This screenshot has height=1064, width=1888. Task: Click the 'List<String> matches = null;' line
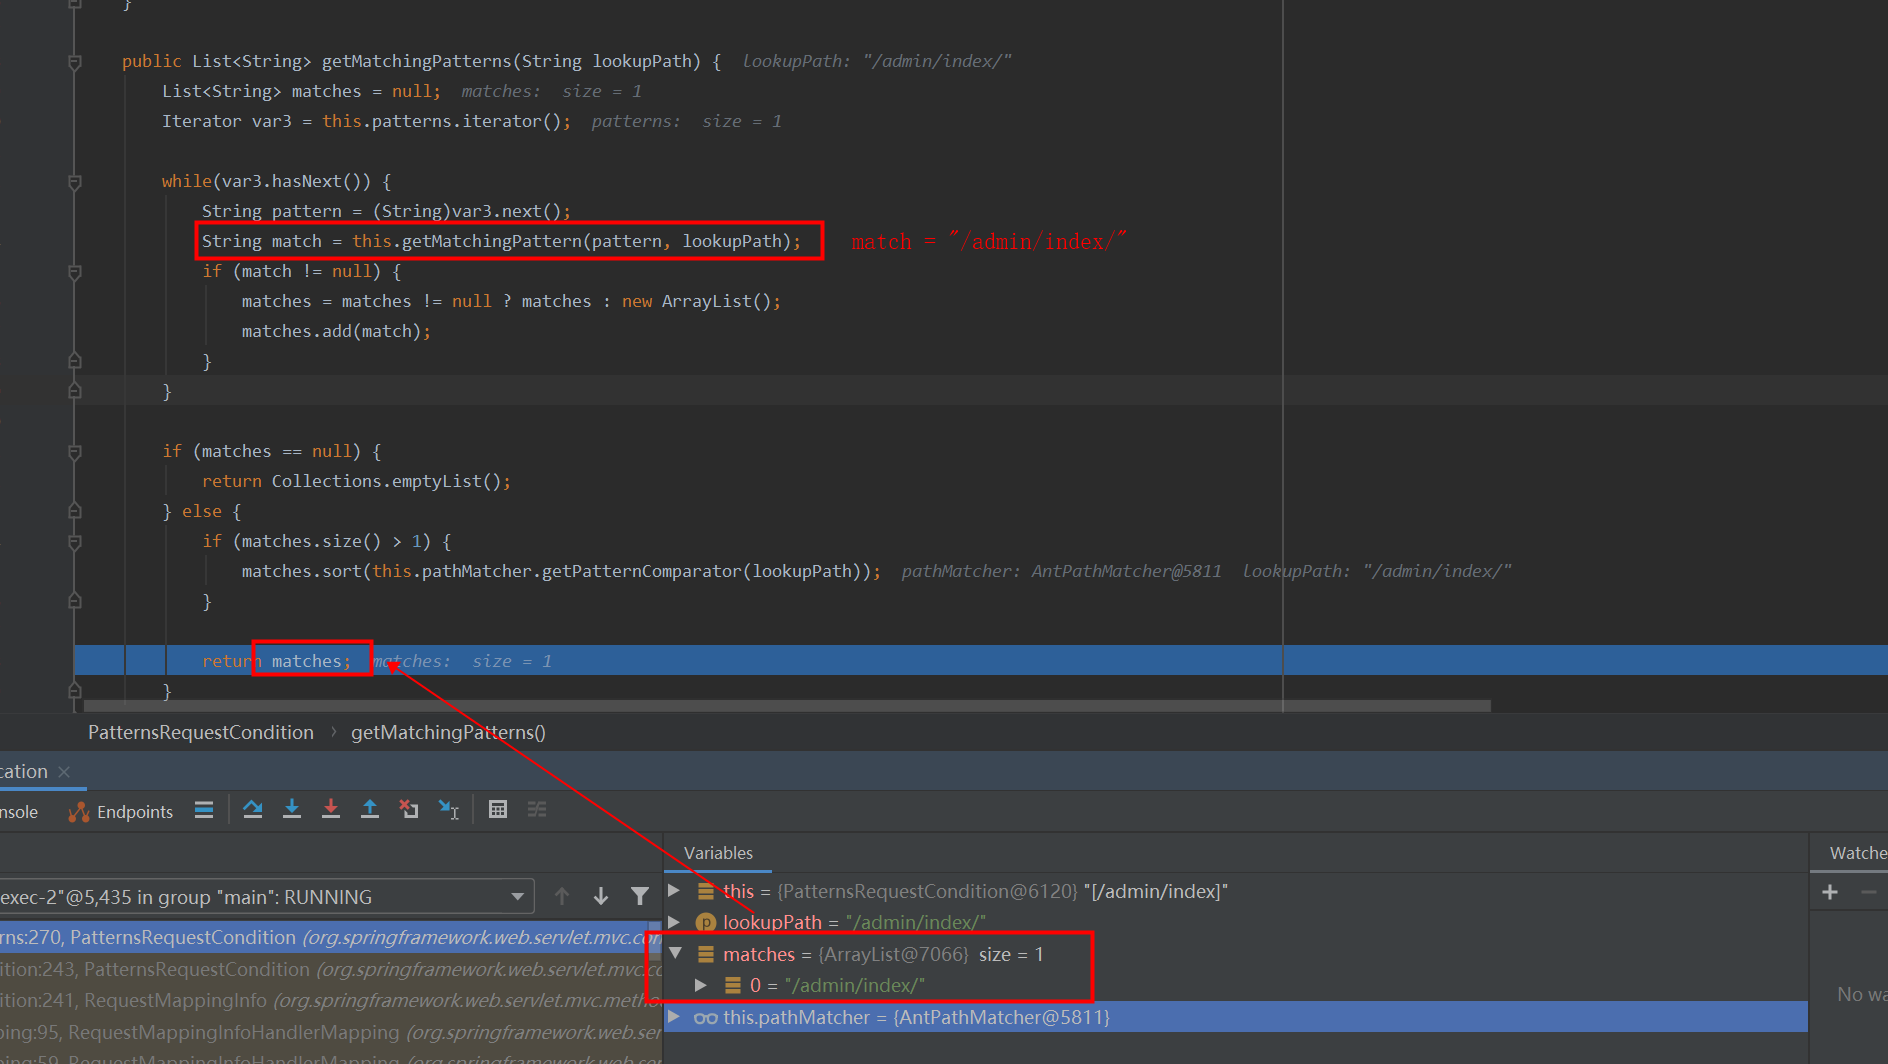click(301, 91)
